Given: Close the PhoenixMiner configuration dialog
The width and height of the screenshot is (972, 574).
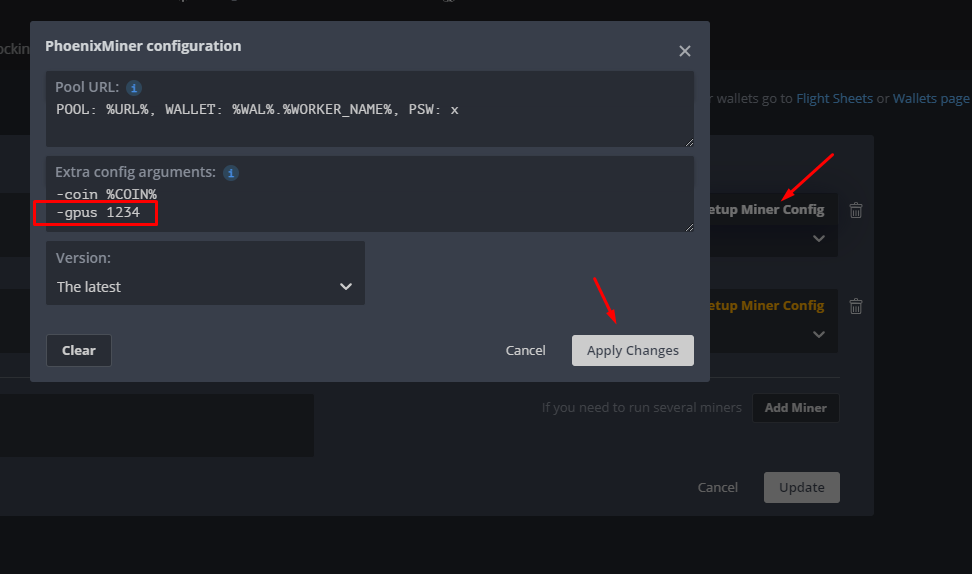Looking at the screenshot, I should pos(684,51).
